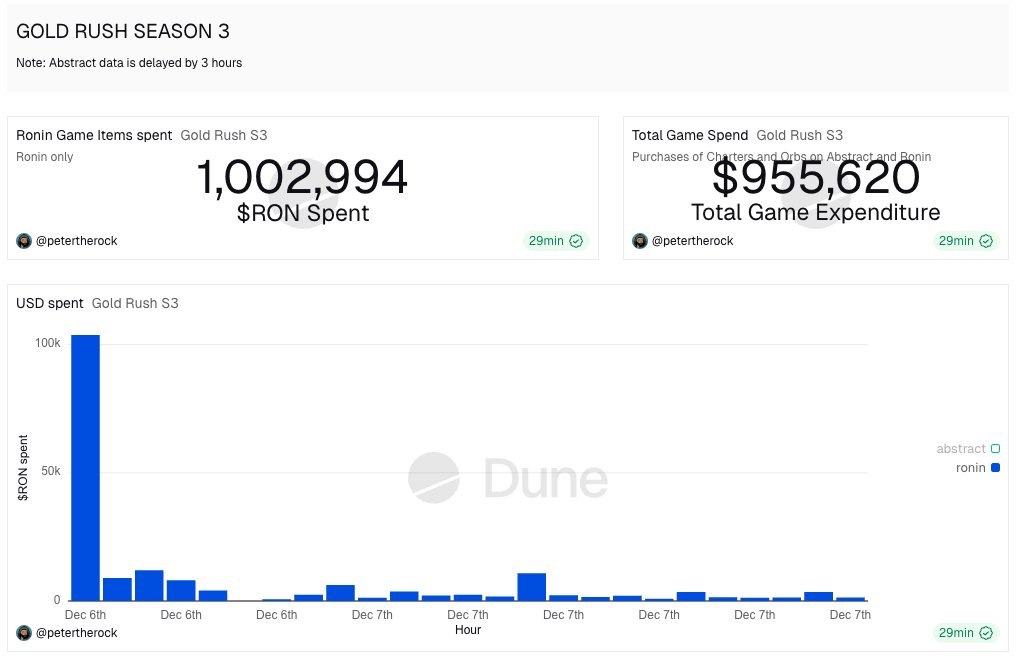Viewport: 1018px width, 664px height.
Task: Click refresh checkmark icon in Total Game Spend card
Action: (986, 241)
